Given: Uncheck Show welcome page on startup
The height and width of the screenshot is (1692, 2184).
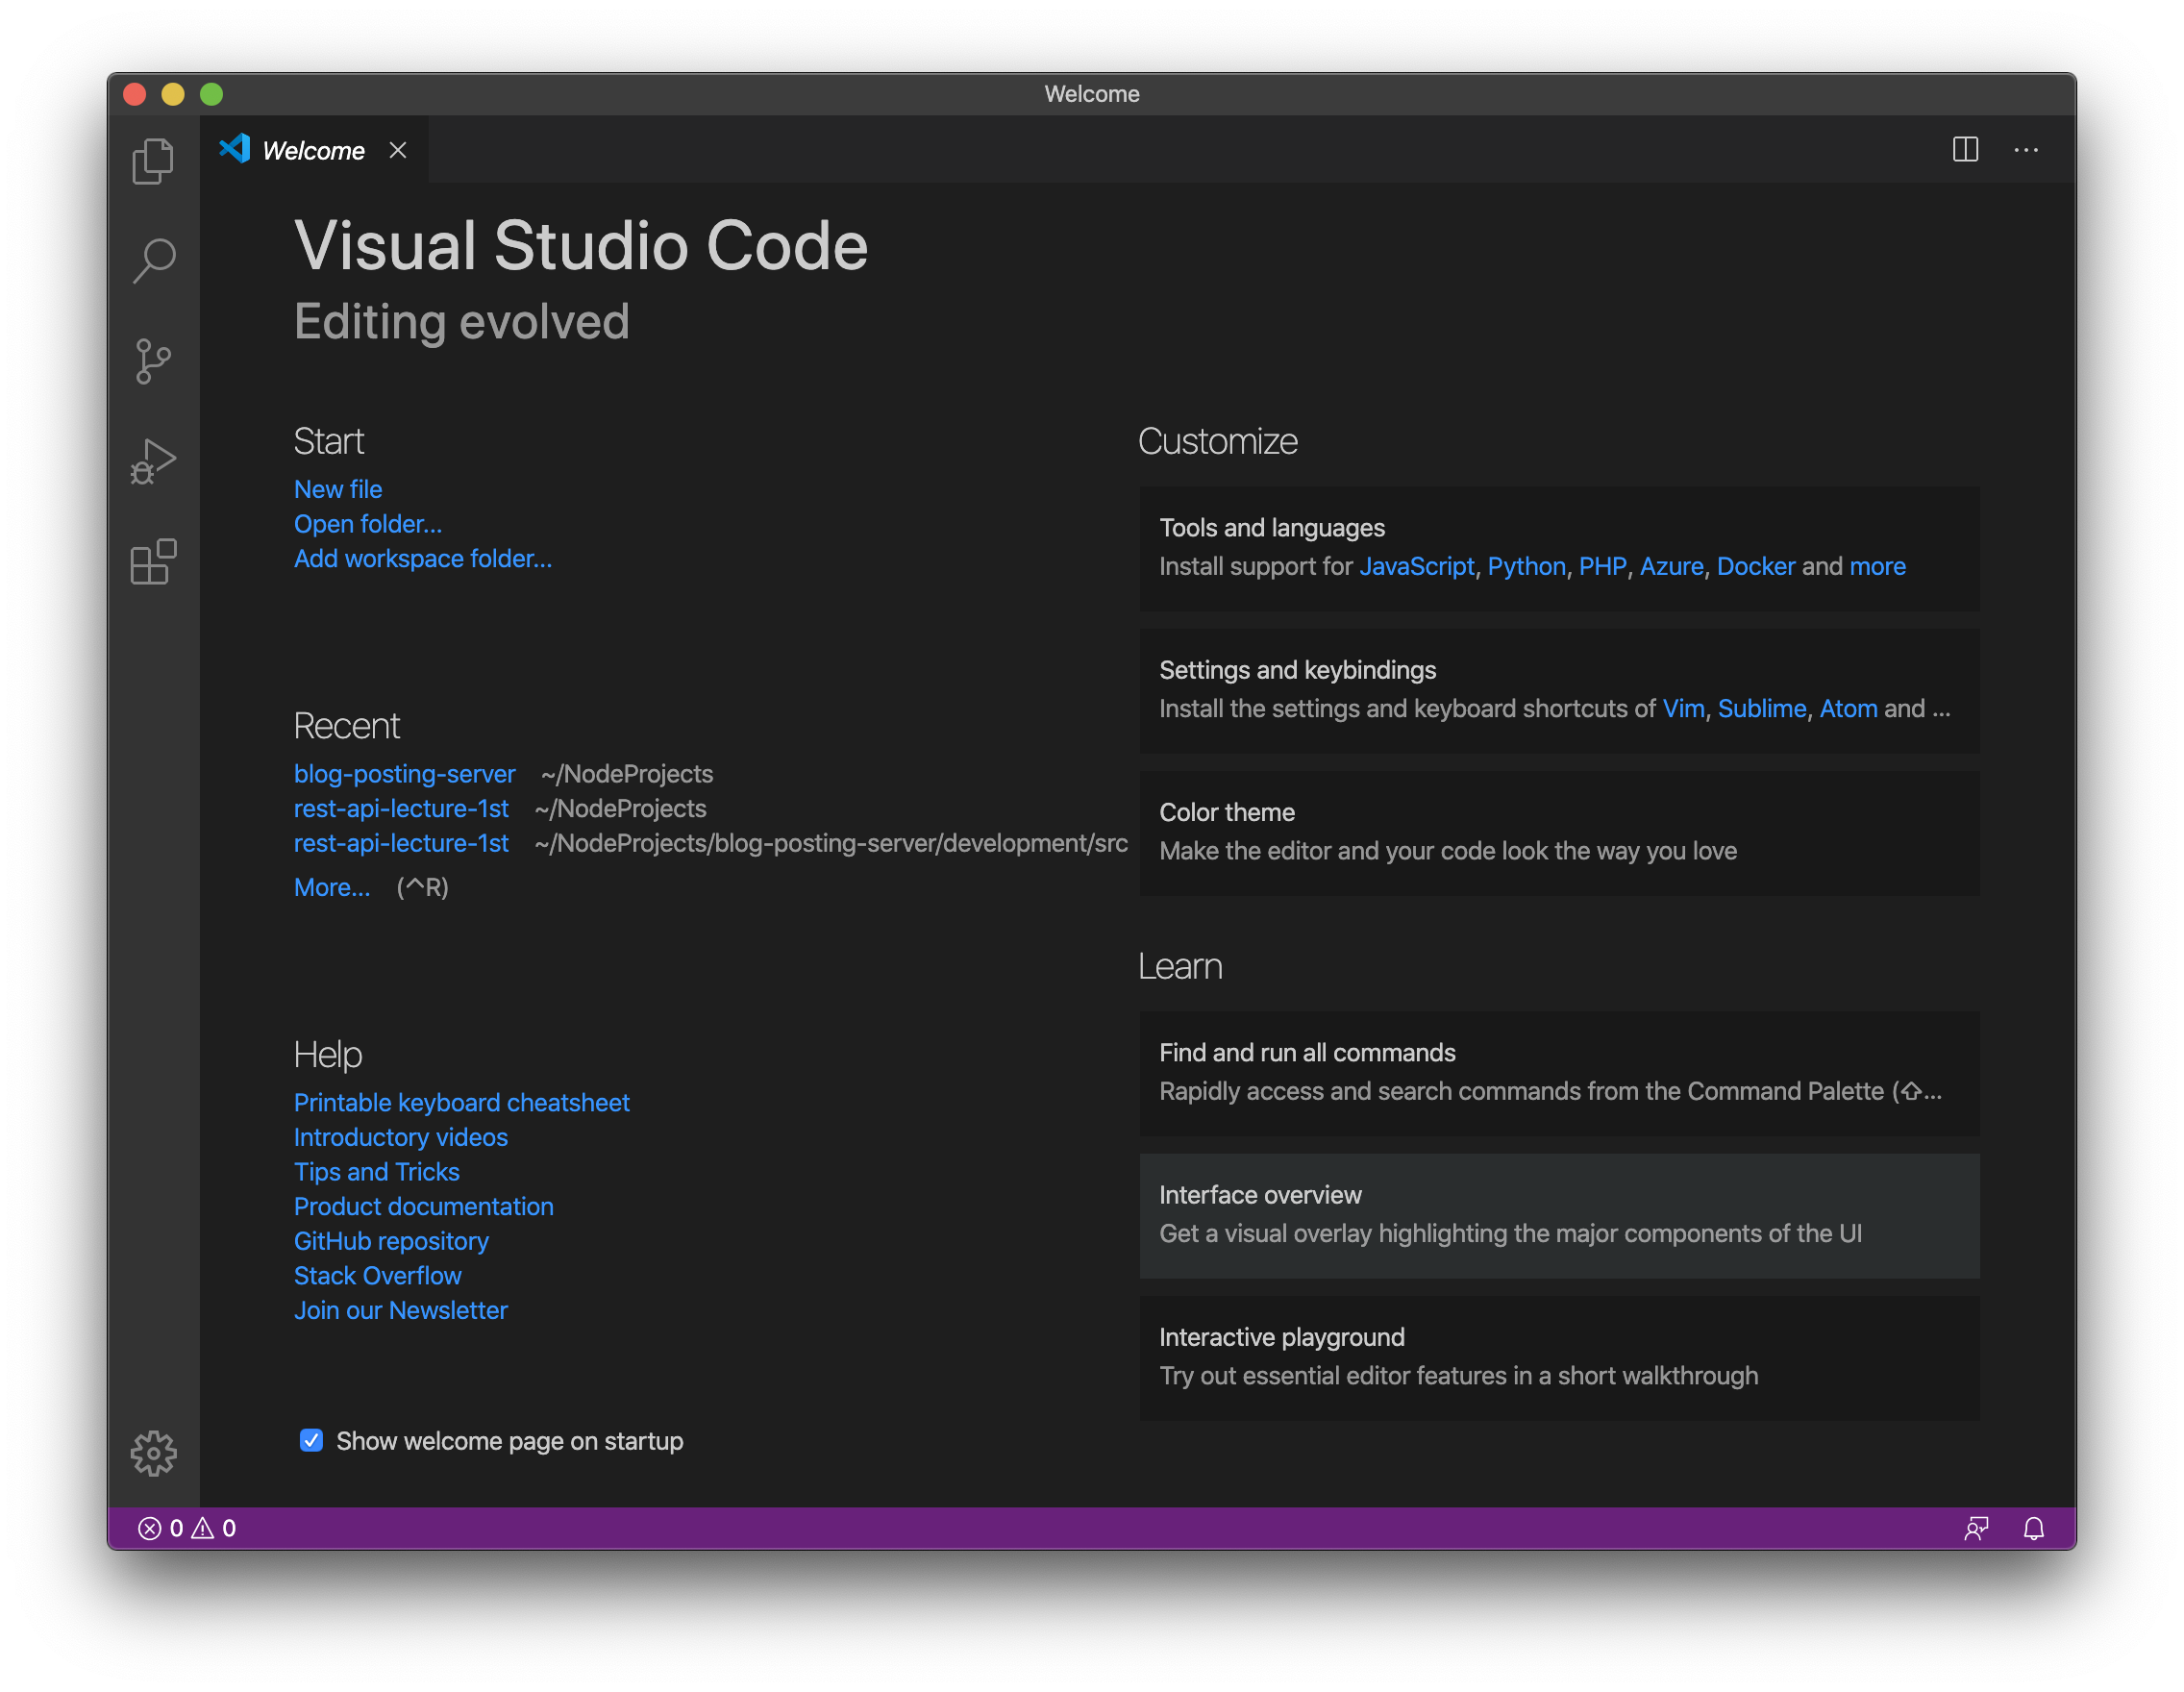Looking at the screenshot, I should pos(311,1440).
